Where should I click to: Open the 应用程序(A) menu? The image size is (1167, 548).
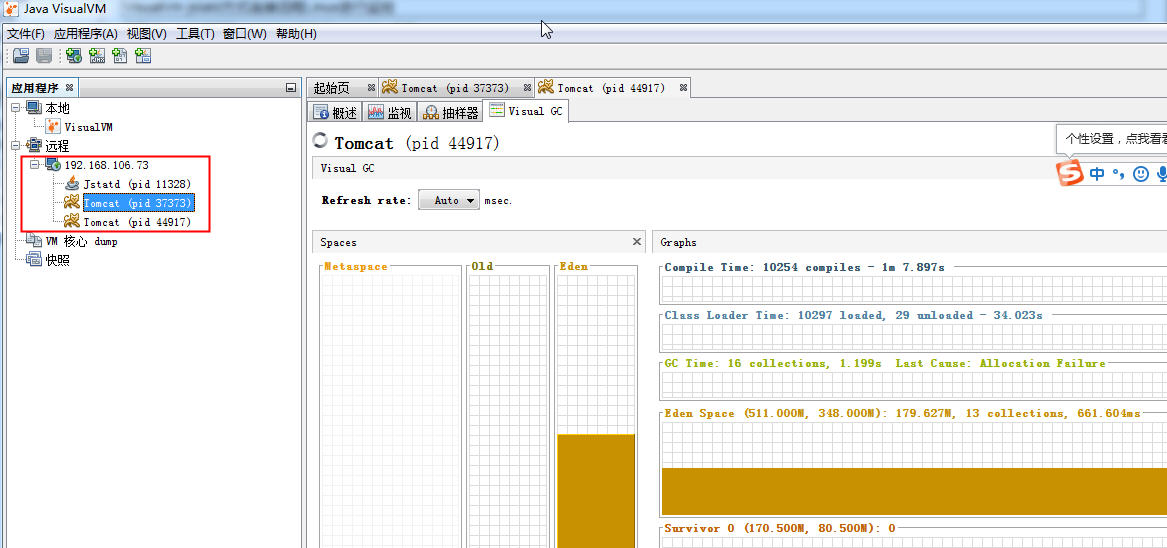point(86,34)
